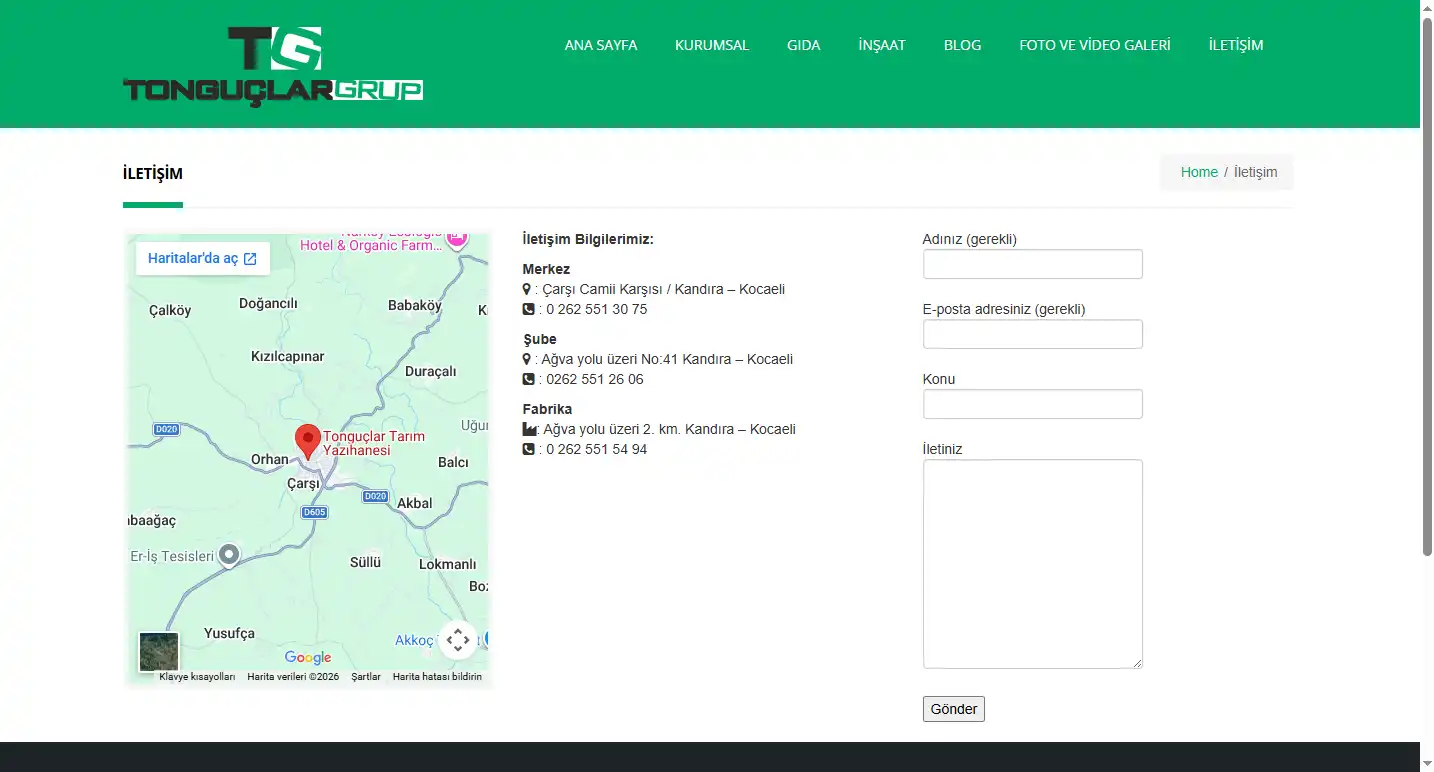Click phone number 0262 551 26 06
This screenshot has height=772, width=1434.
click(595, 379)
